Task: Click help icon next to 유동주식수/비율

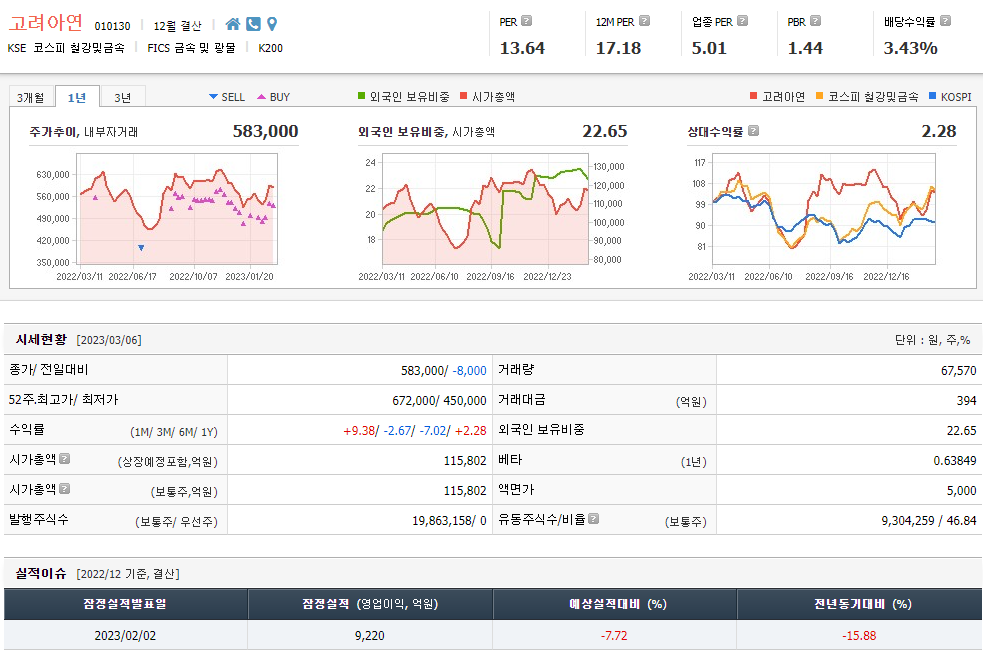Action: tap(593, 518)
